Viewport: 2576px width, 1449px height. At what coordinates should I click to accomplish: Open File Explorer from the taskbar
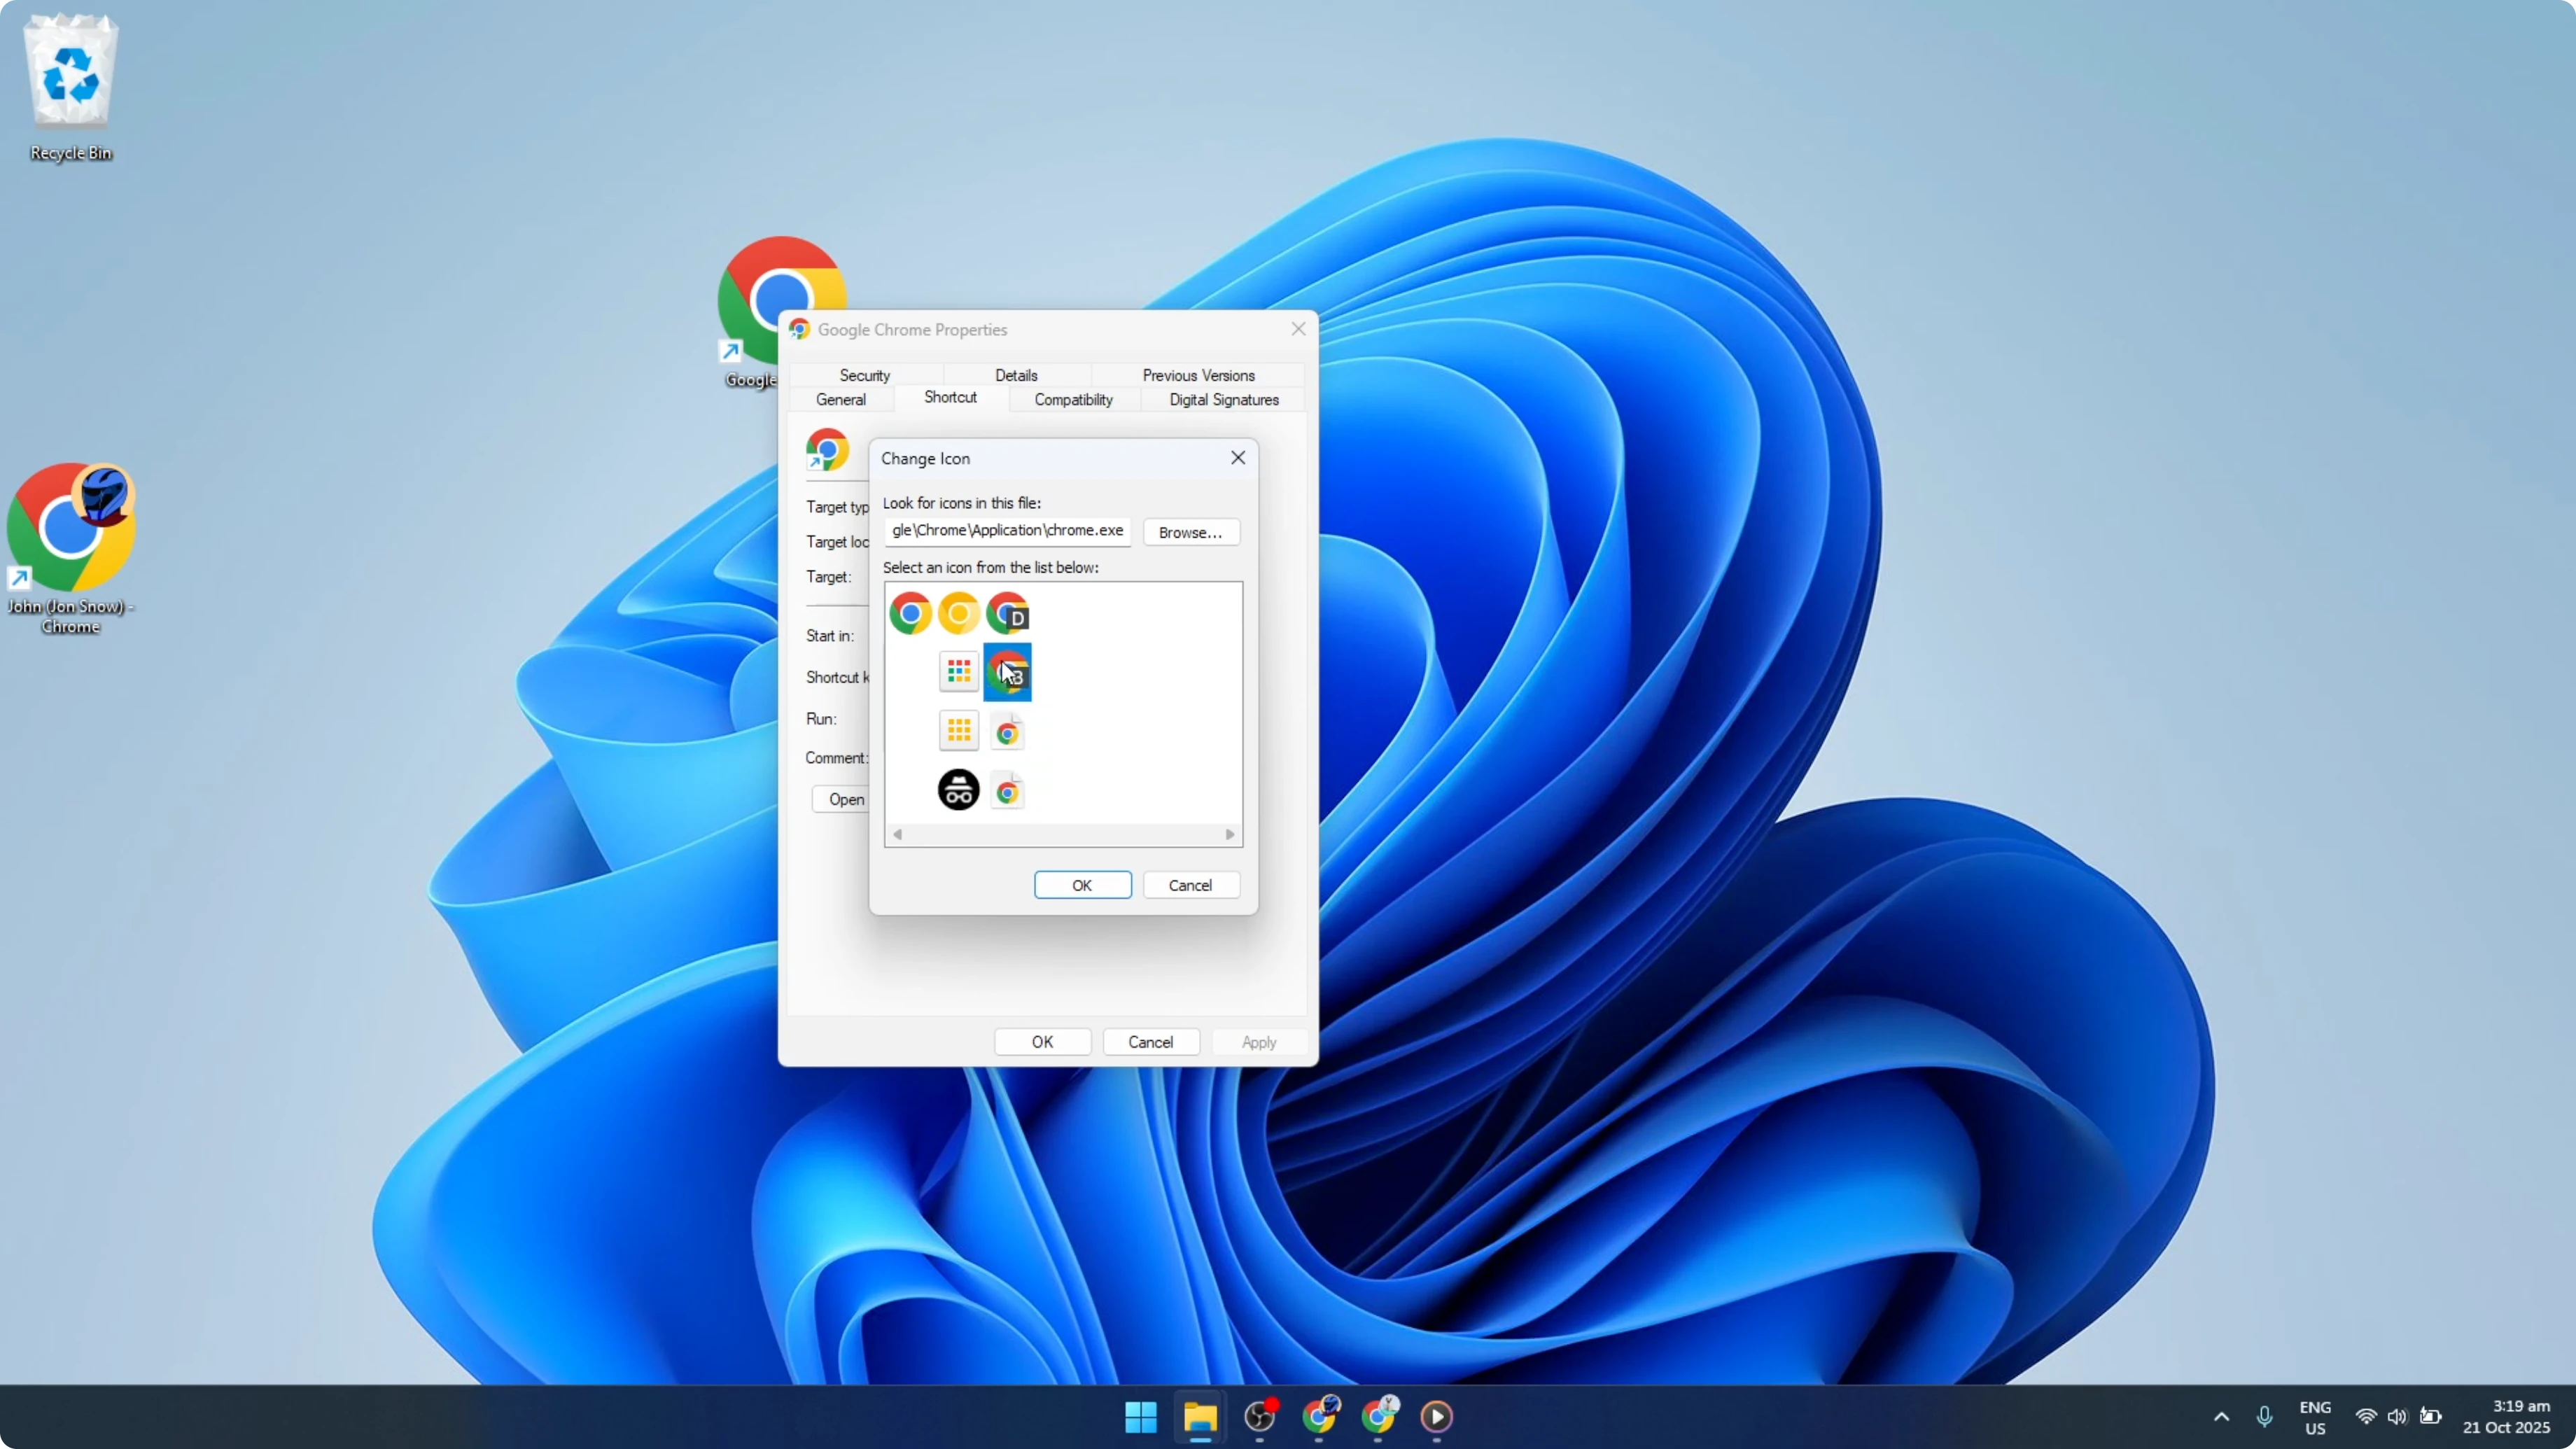point(1200,1418)
